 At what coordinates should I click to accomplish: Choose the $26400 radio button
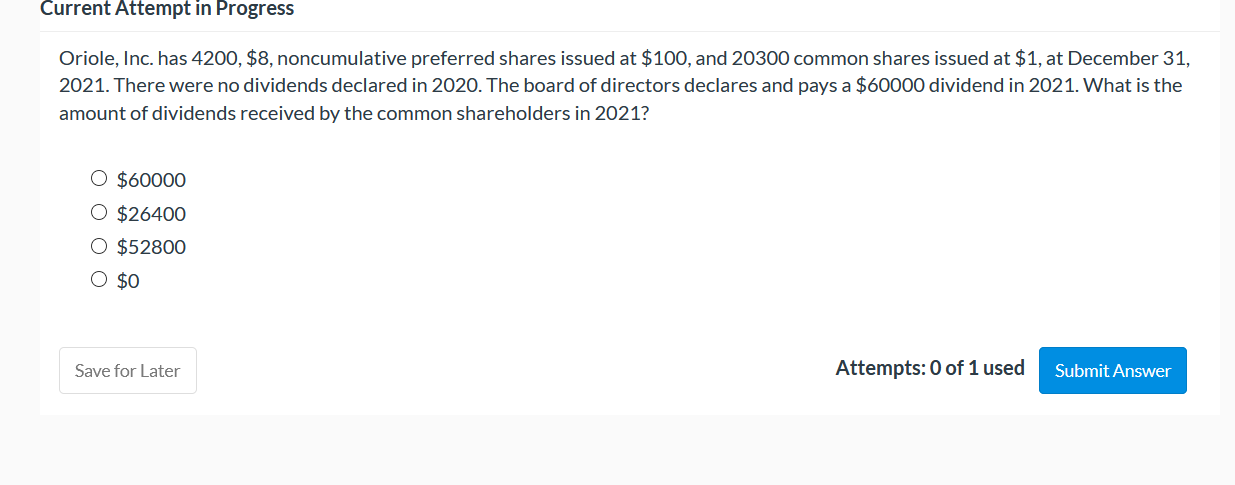coord(98,213)
